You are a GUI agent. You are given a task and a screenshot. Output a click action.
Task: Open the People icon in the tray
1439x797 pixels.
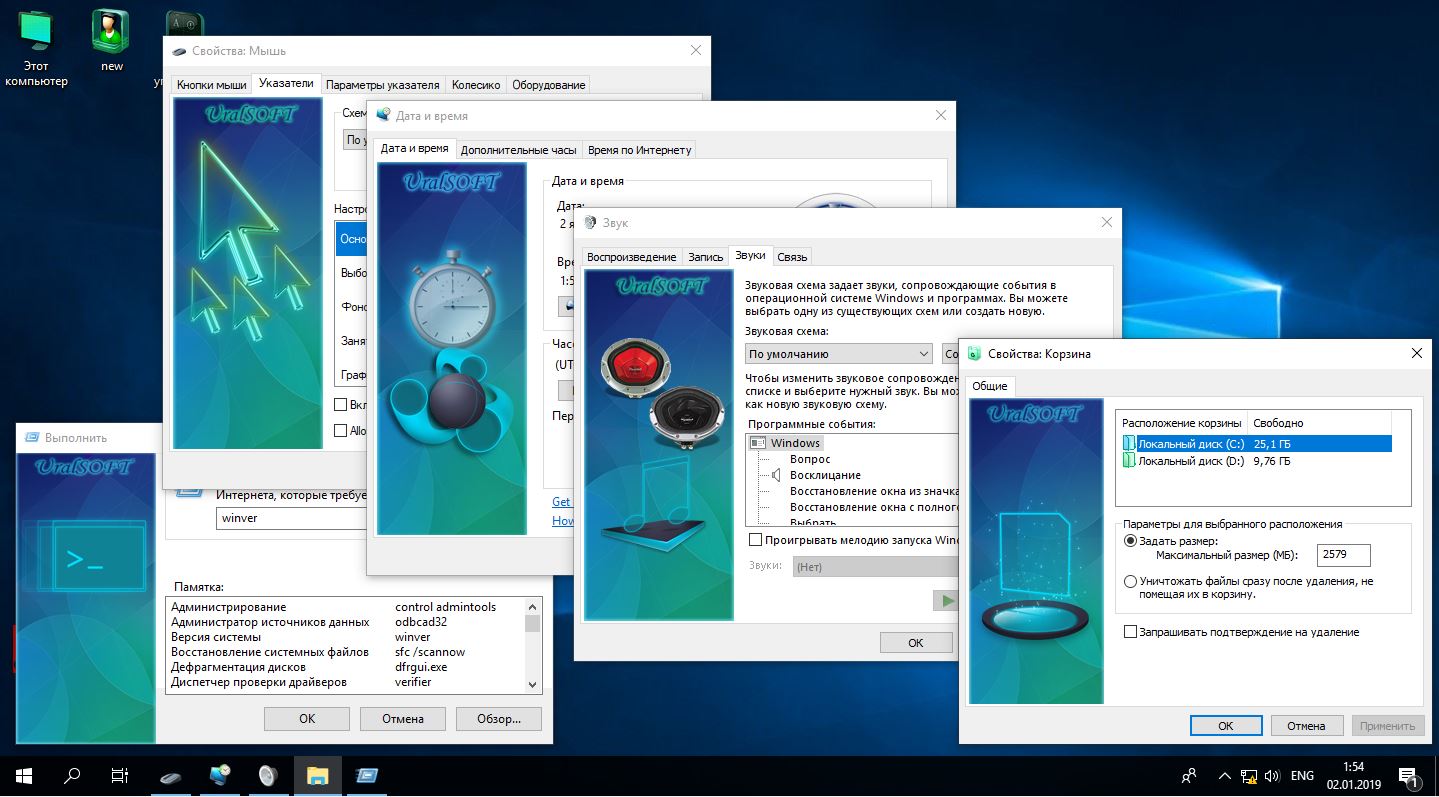tap(1188, 775)
